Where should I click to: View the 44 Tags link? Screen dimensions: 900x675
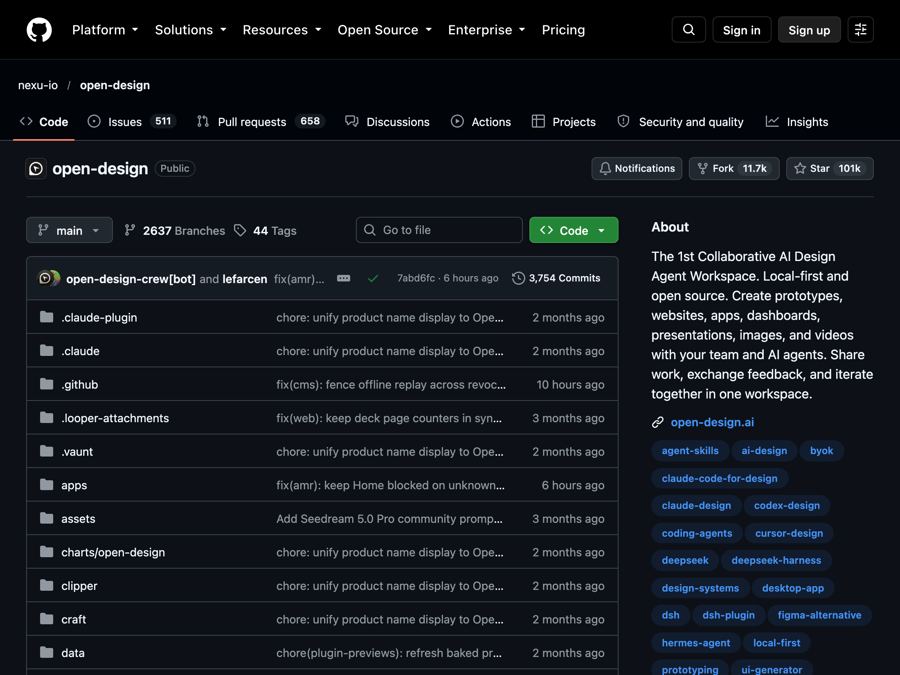point(265,231)
